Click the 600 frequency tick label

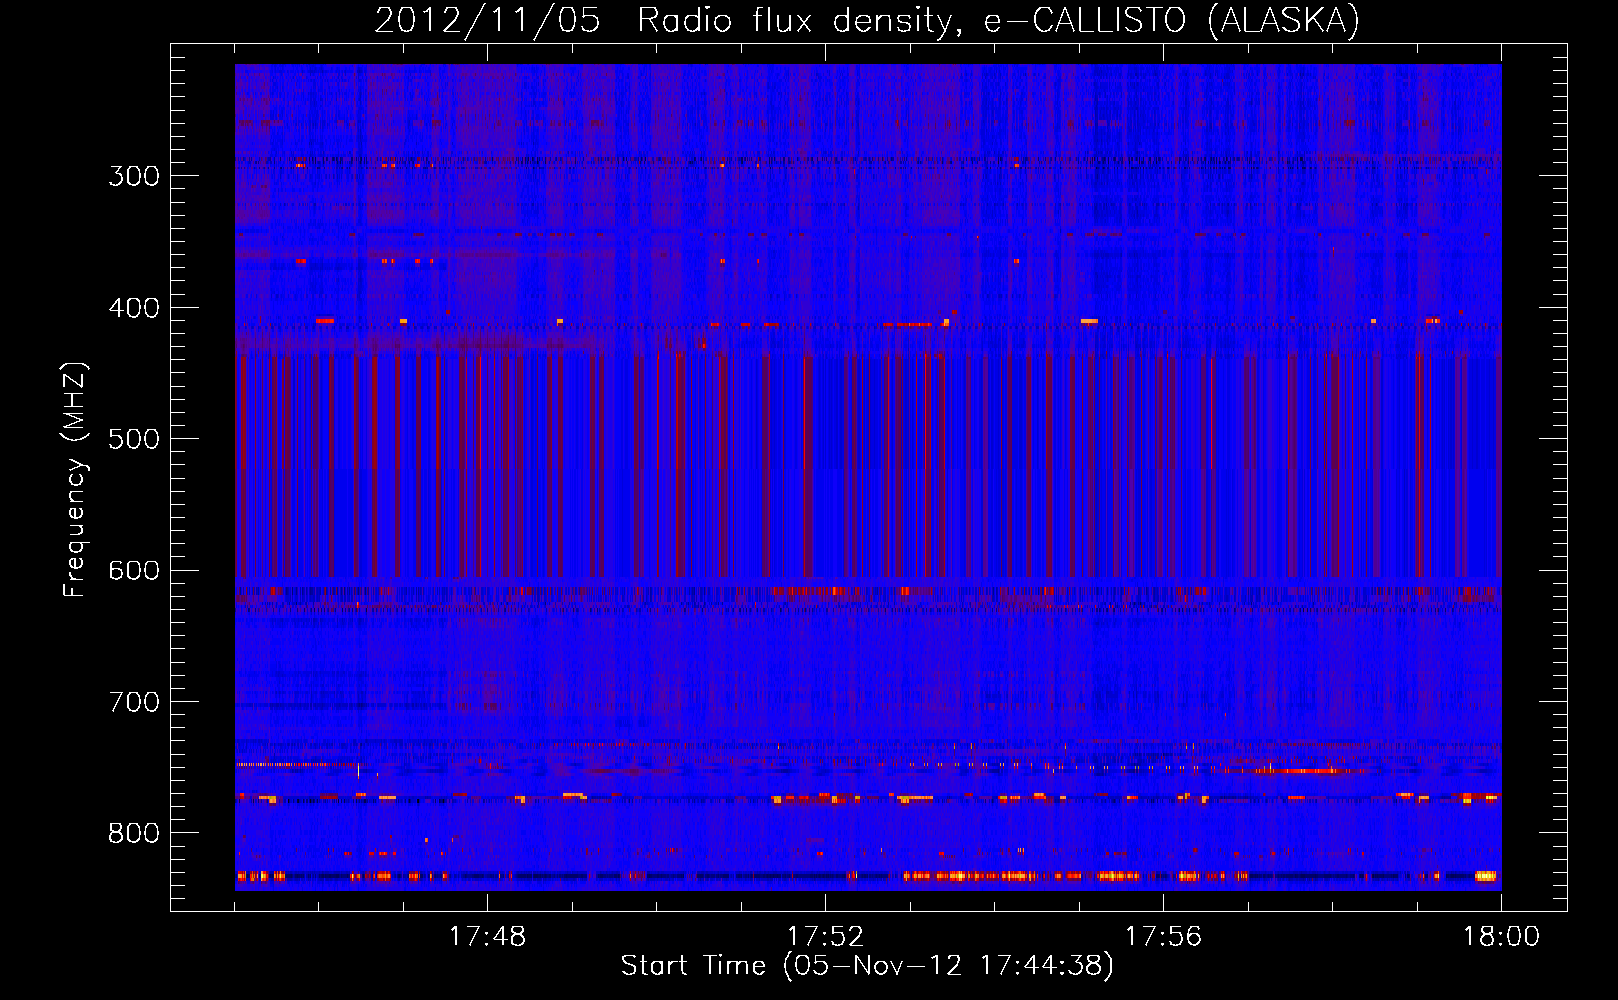point(134,571)
